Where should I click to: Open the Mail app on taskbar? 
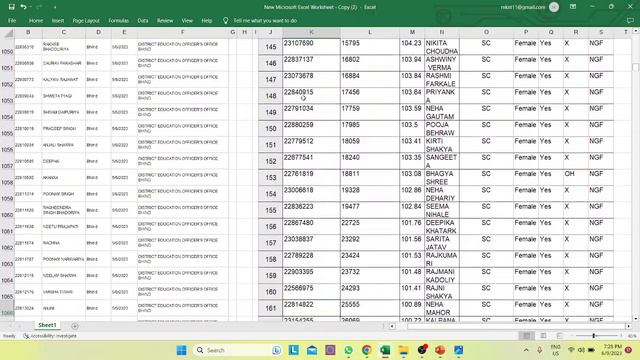tap(312, 350)
